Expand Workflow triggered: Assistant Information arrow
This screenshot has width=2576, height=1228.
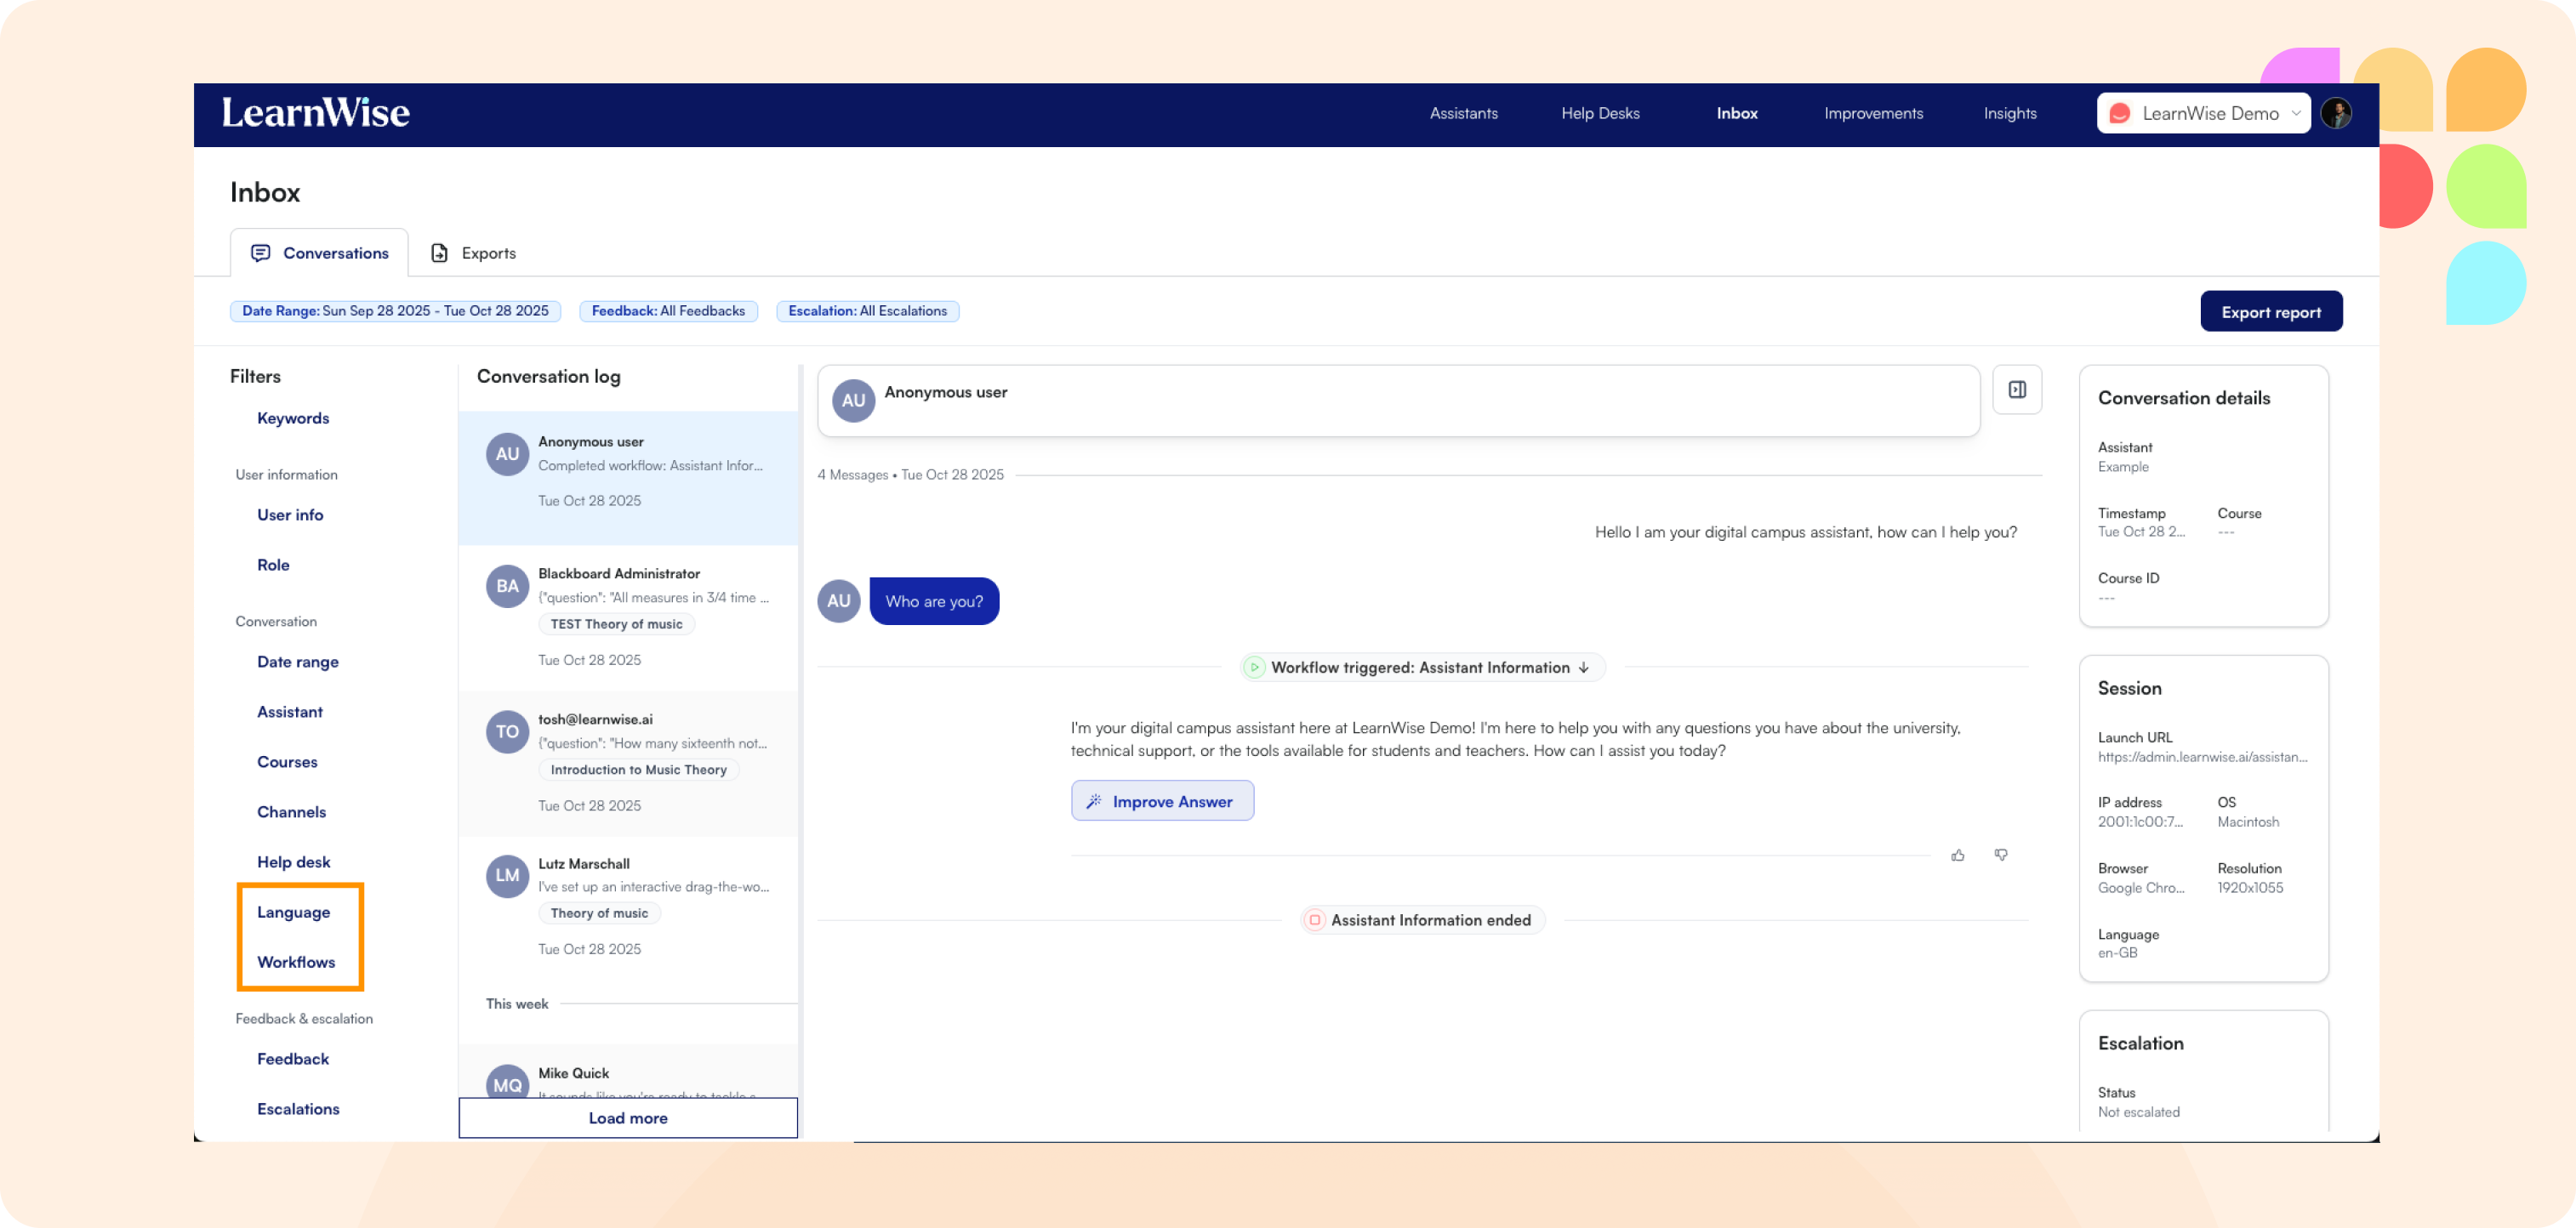(x=1584, y=667)
